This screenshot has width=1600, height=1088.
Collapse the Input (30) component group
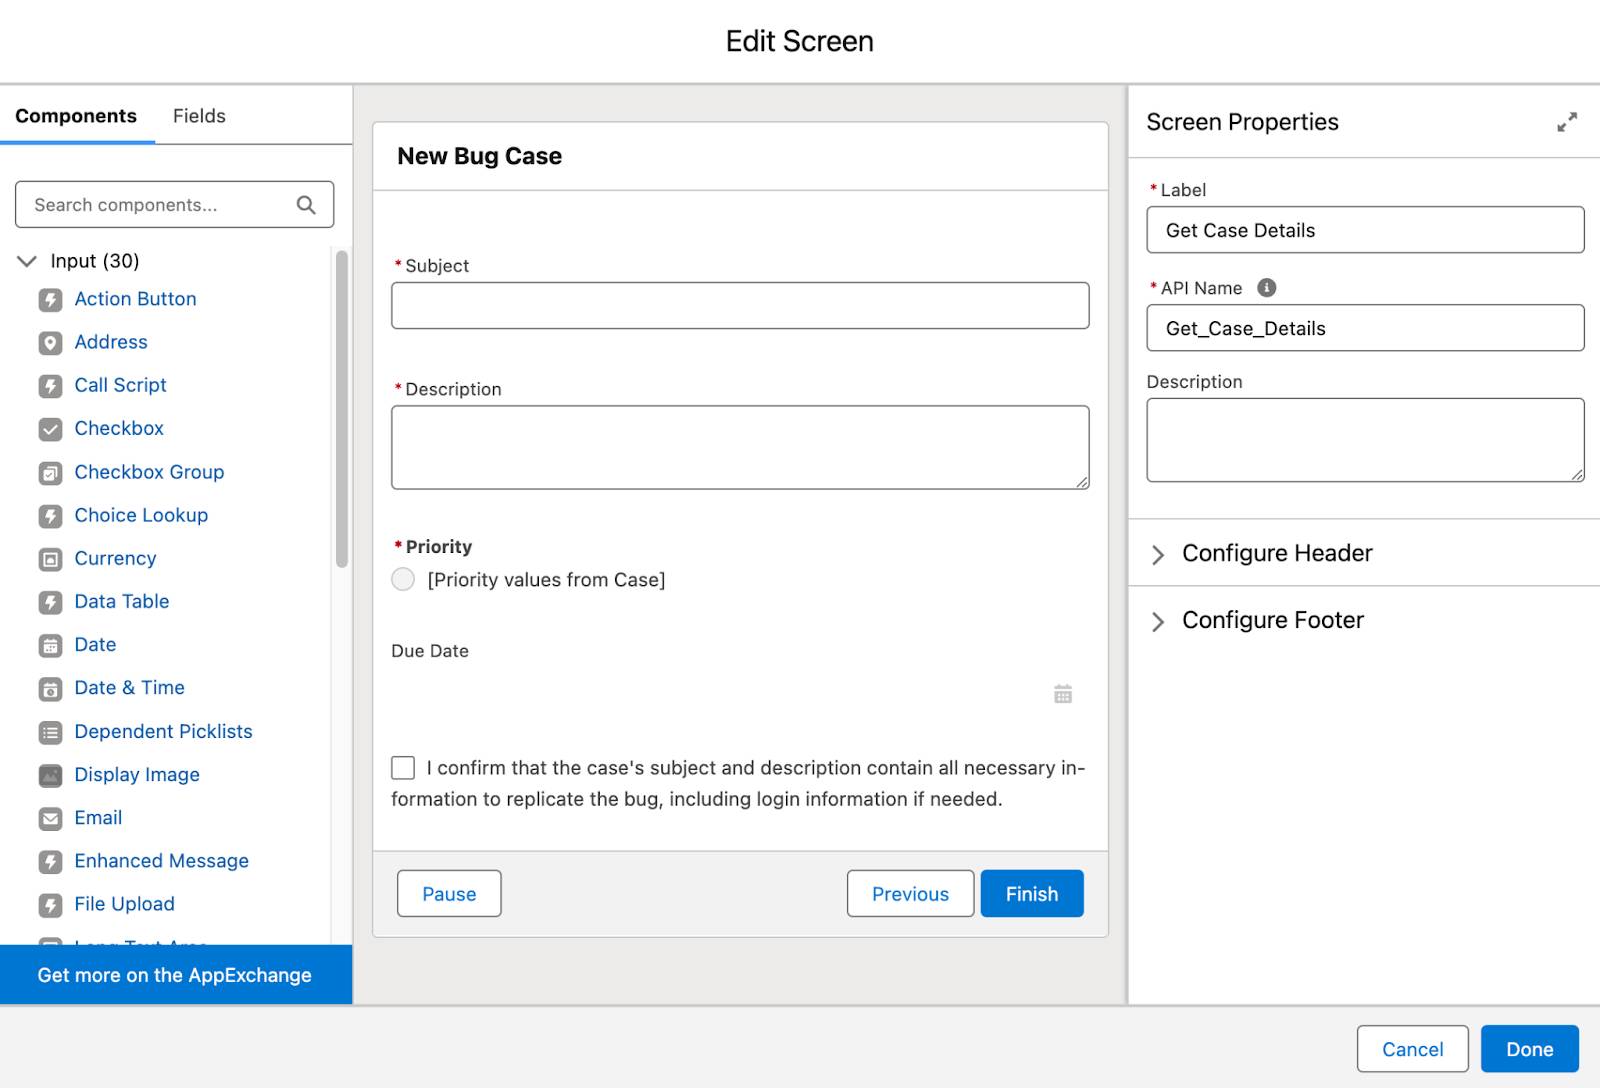[27, 261]
